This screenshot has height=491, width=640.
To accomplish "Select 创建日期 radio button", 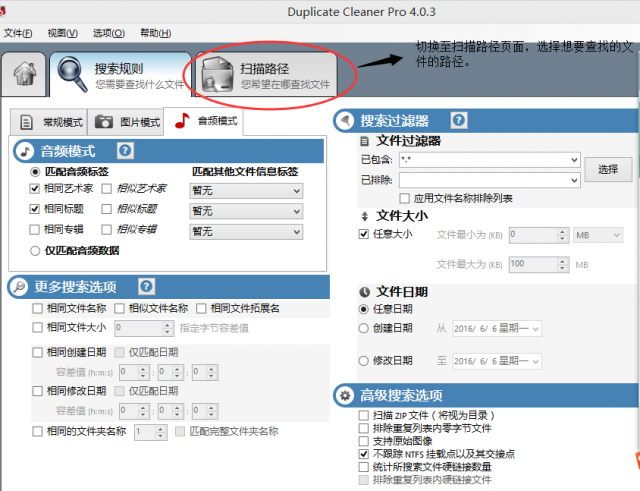I will 363,328.
